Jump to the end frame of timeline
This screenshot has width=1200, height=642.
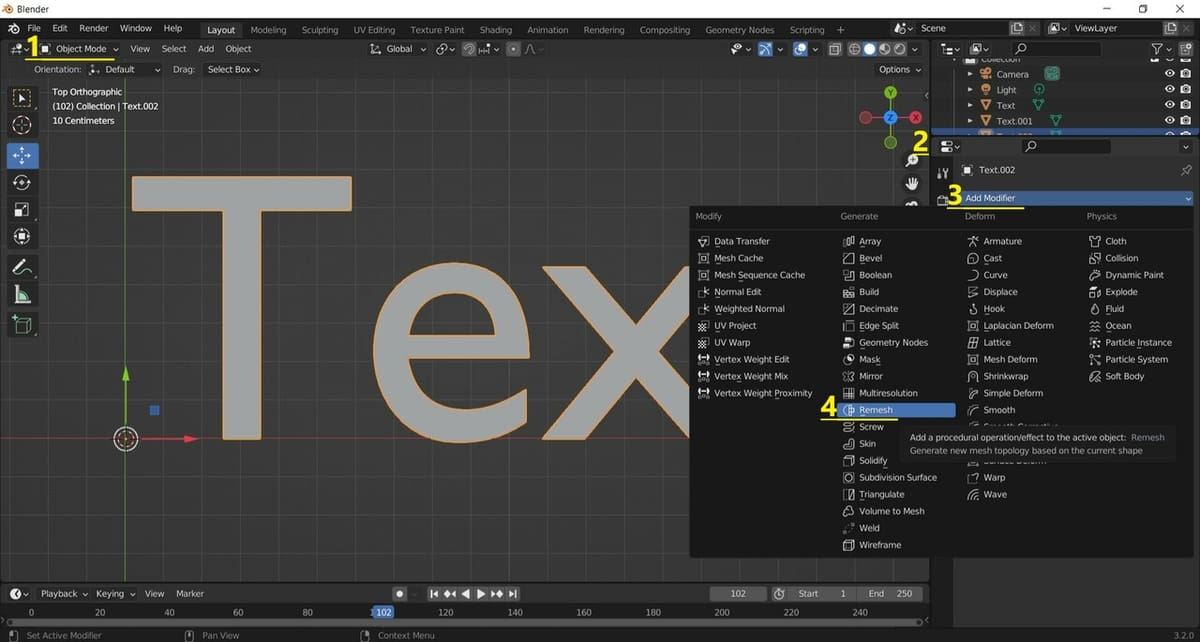tap(512, 594)
